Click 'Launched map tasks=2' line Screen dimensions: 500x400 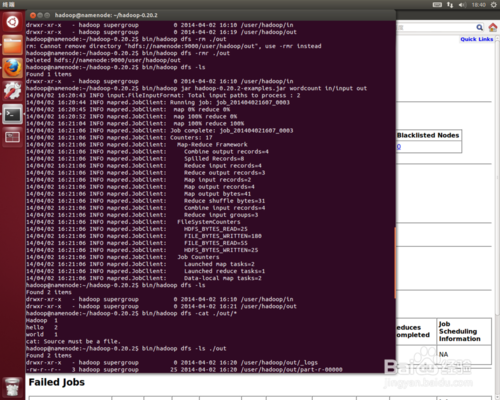click(x=140, y=264)
